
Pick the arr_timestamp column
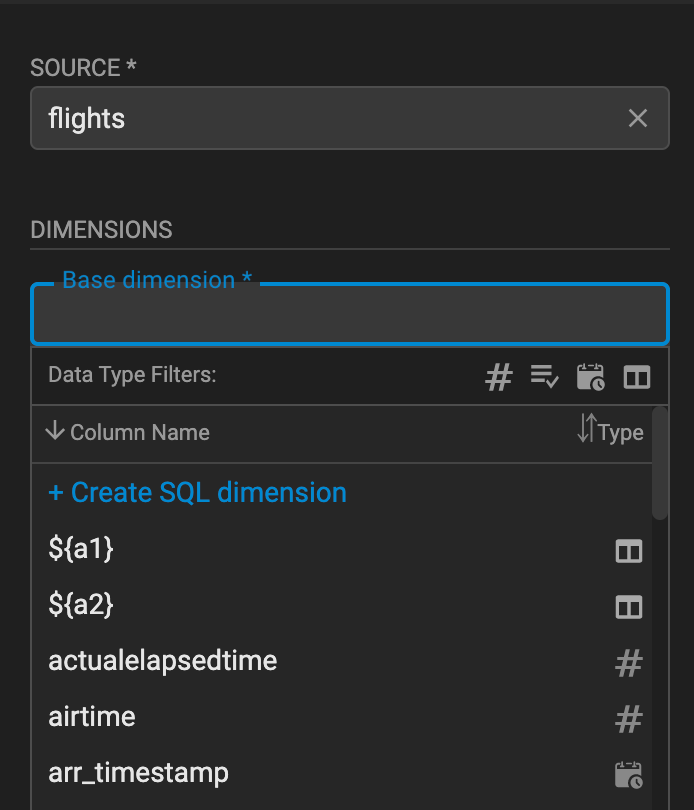click(342, 773)
